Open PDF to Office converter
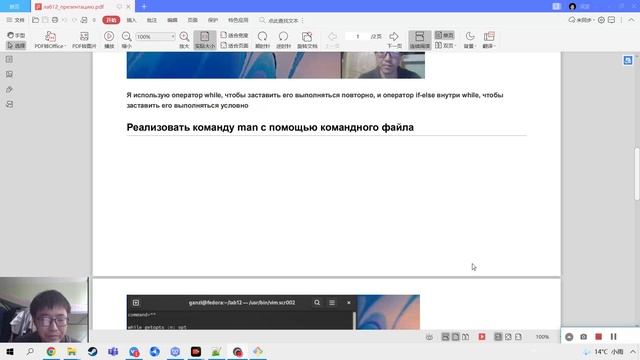Screen dimensions: 640x360 point(50,40)
